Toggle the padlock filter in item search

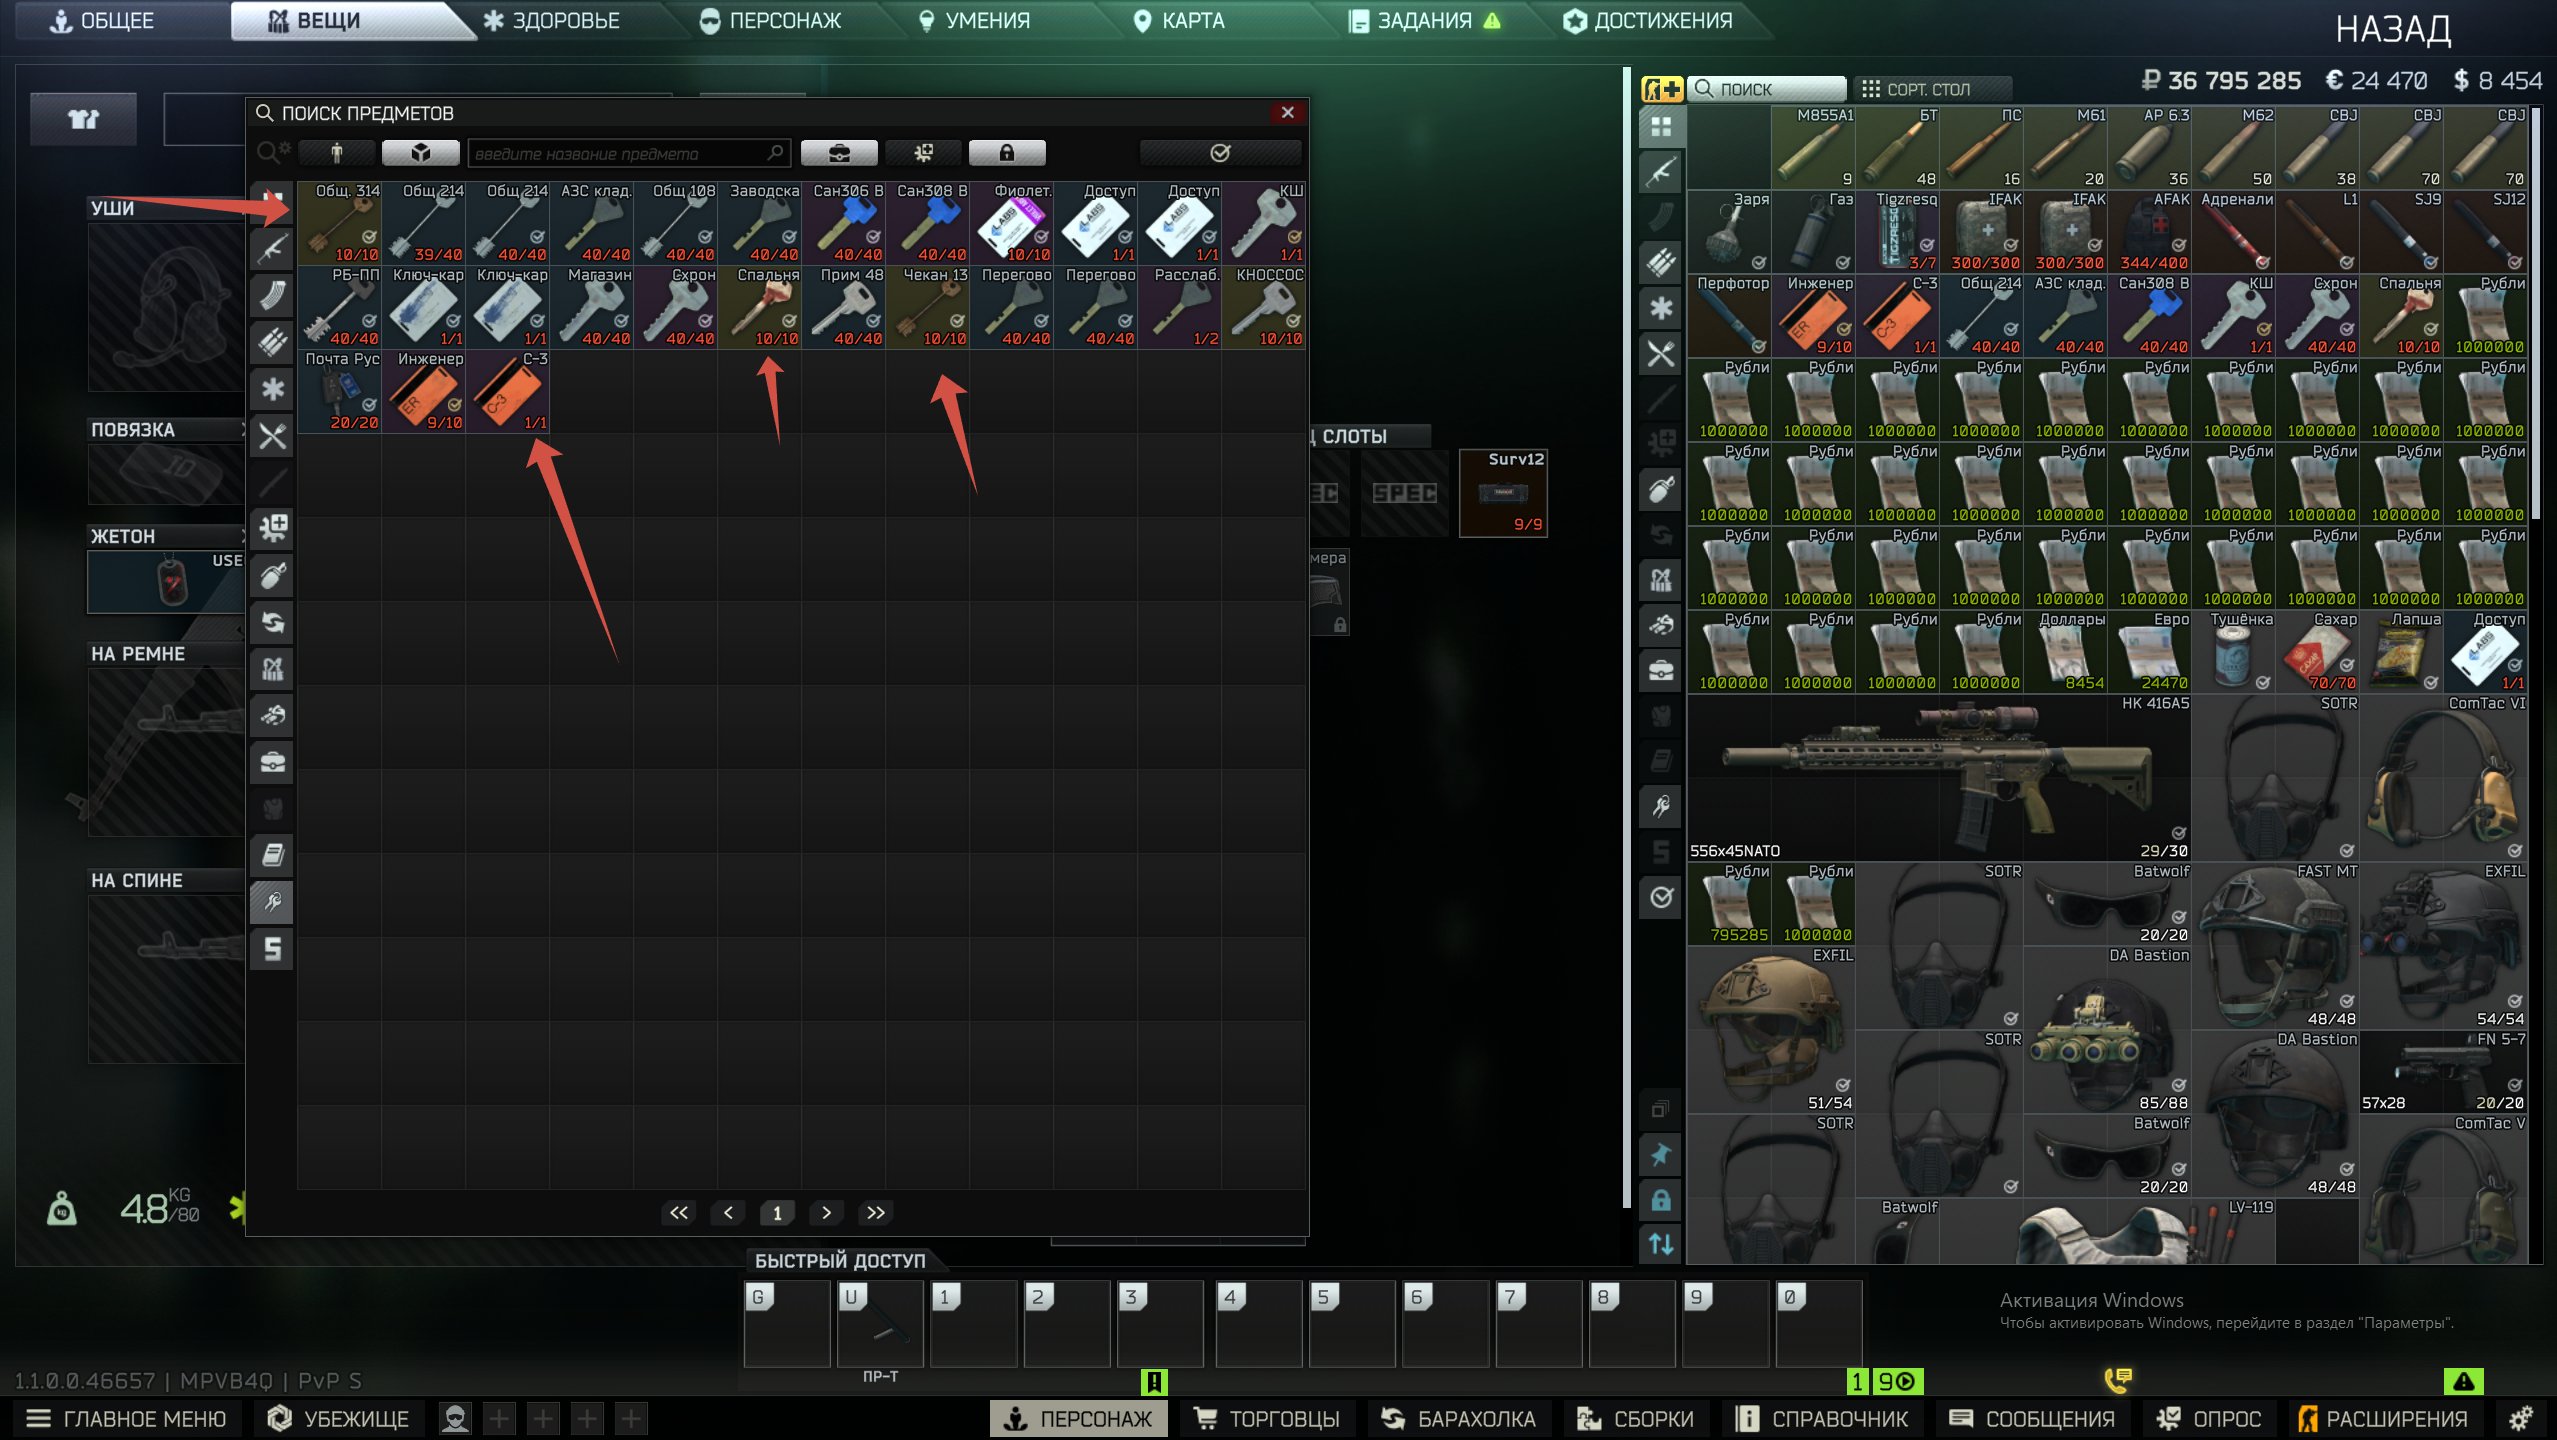[x=1007, y=153]
